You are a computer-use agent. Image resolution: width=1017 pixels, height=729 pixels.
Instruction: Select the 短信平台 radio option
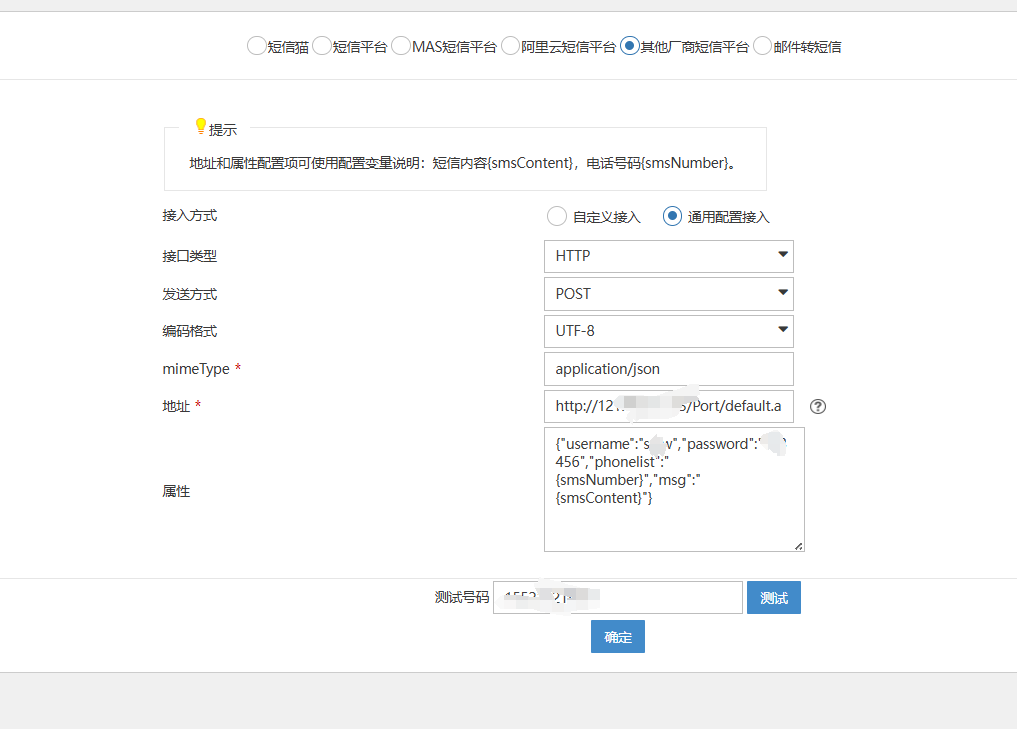[x=322, y=46]
